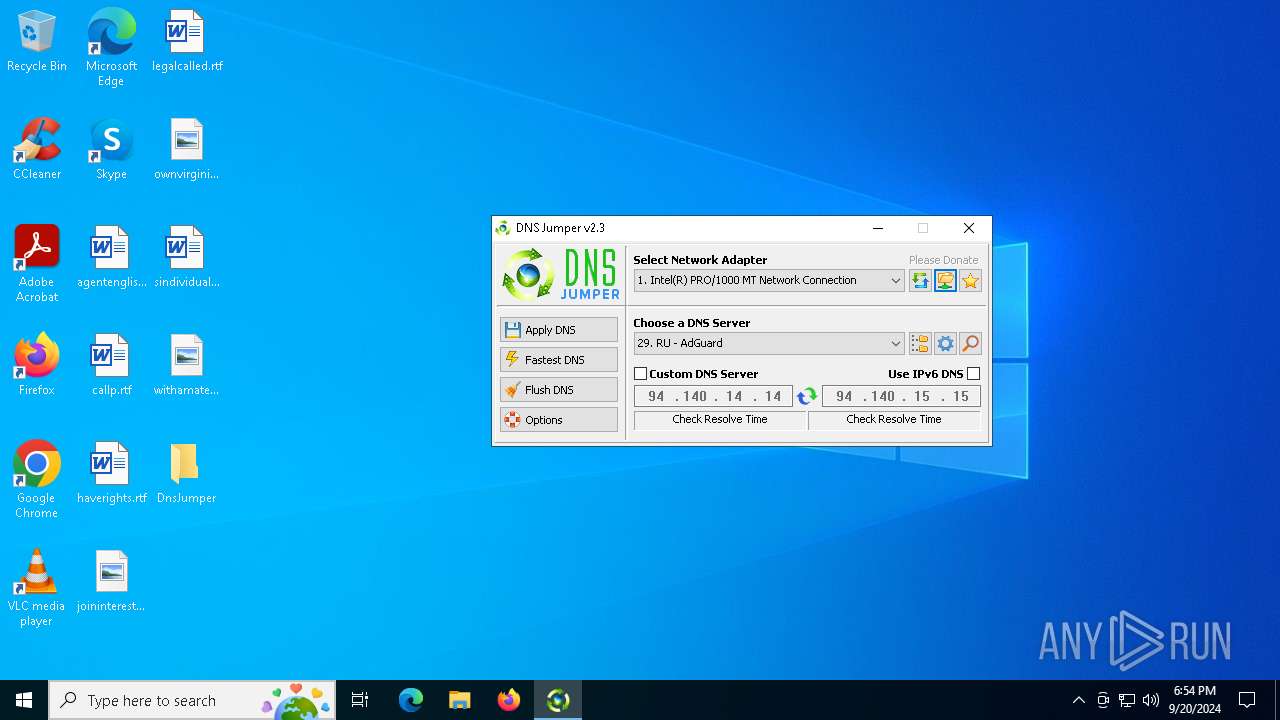Click the volume speaker tray icon
1280x720 pixels.
click(x=1151, y=700)
